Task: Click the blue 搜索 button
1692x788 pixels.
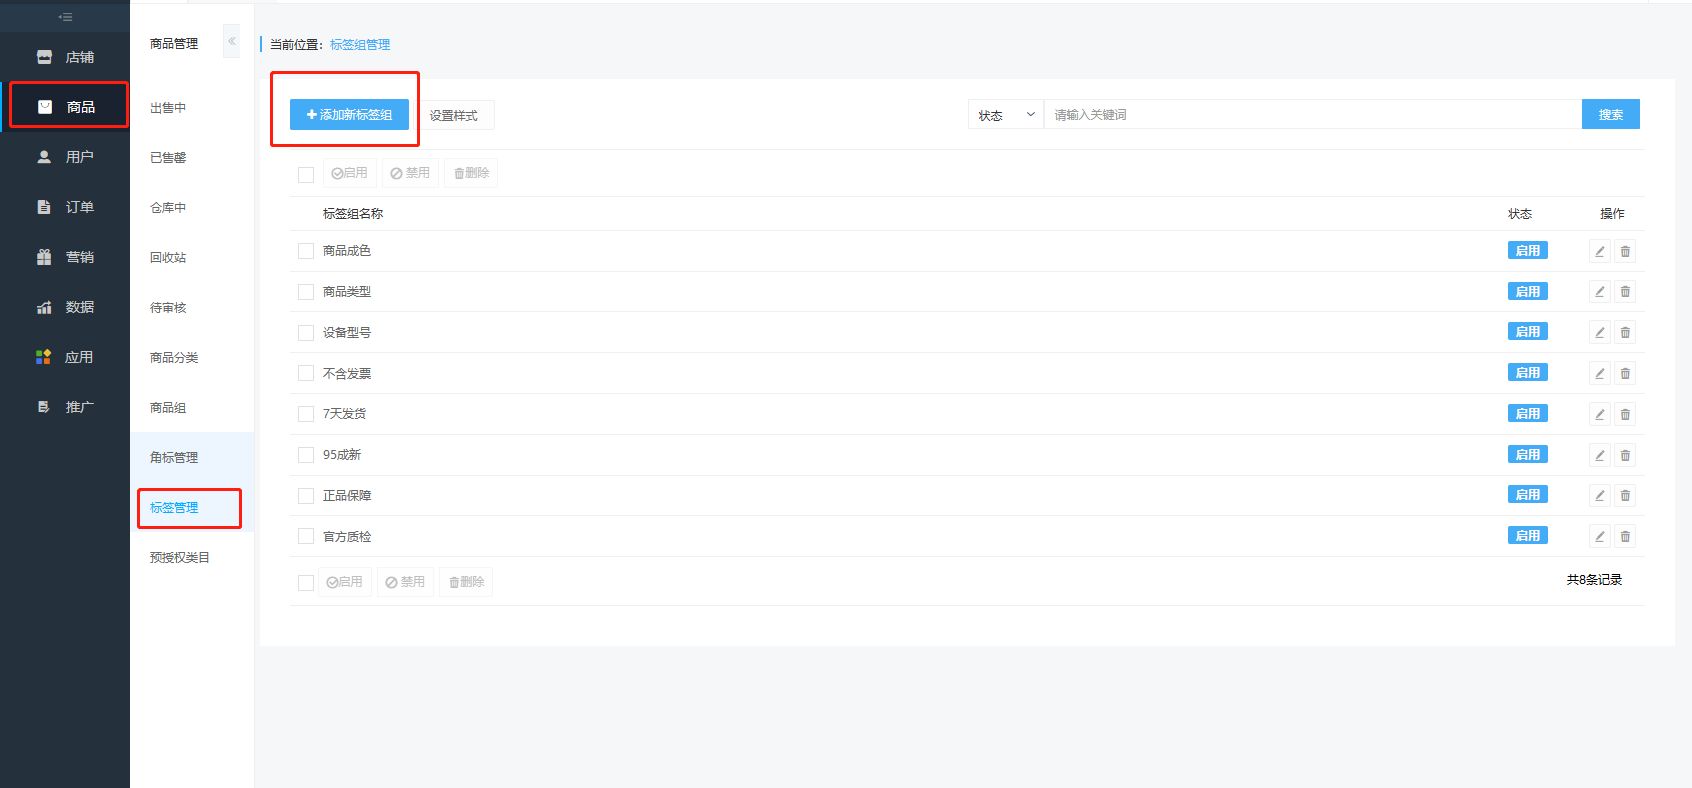Action: coord(1610,115)
